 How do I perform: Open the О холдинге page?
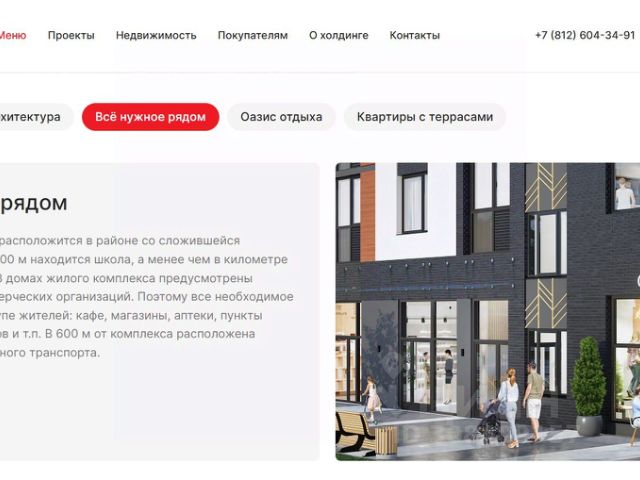click(x=338, y=36)
